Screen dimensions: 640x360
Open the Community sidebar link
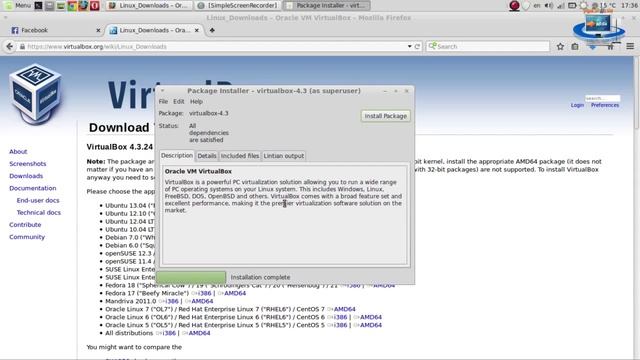pos(27,237)
